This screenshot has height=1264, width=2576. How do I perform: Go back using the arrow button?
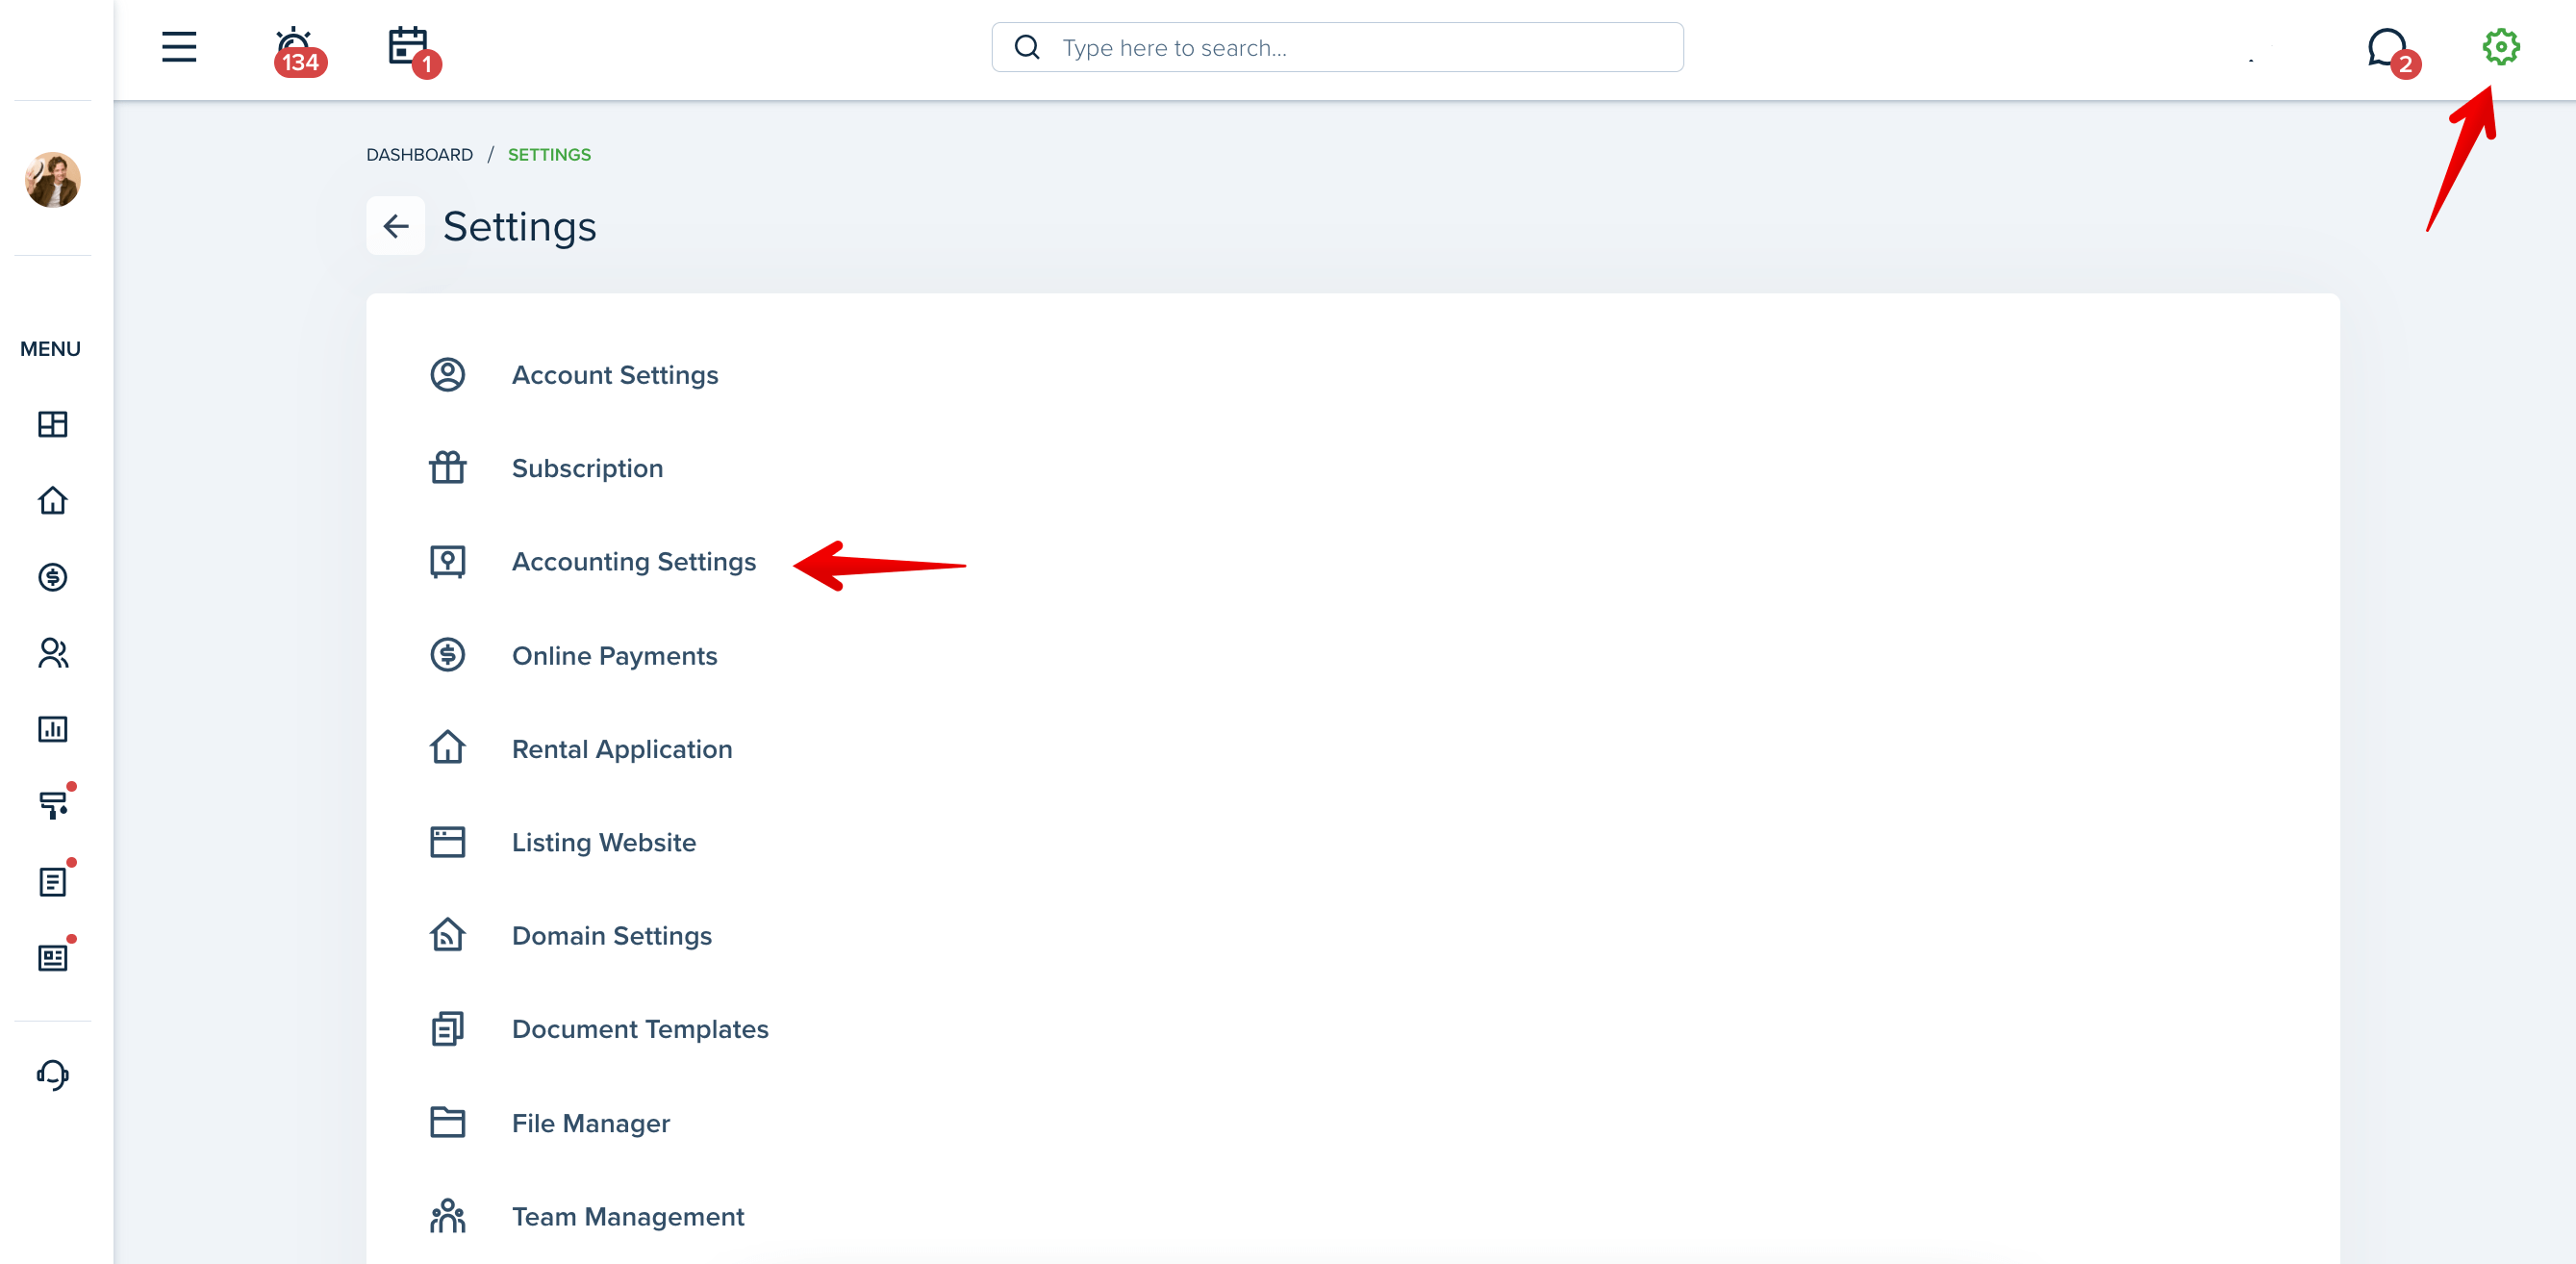396,226
